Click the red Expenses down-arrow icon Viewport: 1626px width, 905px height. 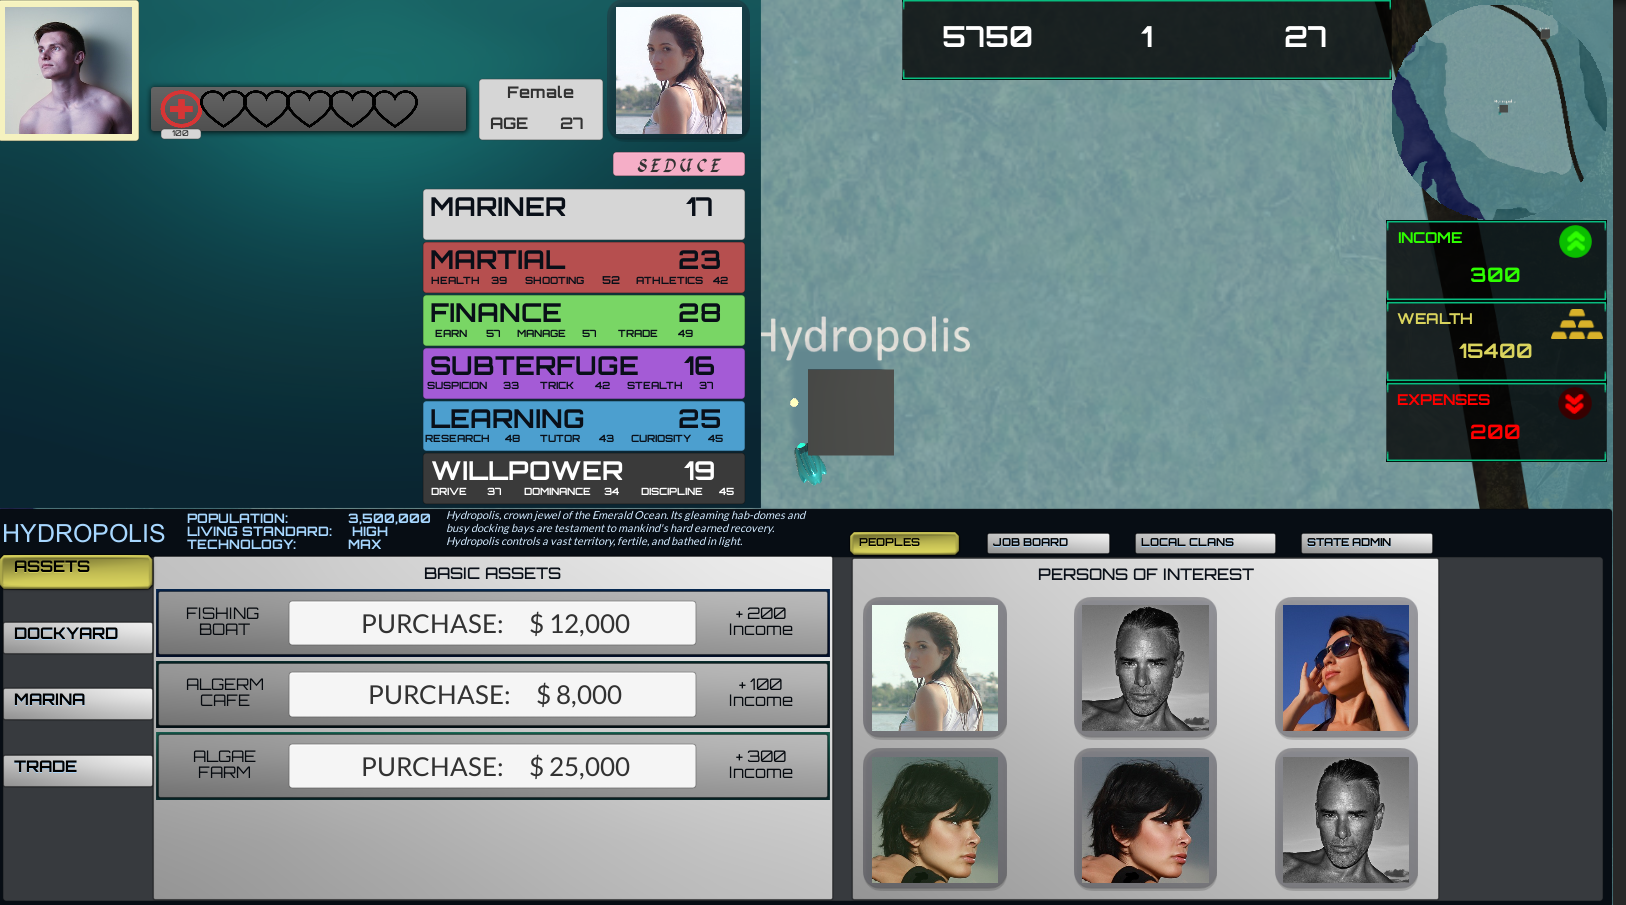[x=1575, y=403]
